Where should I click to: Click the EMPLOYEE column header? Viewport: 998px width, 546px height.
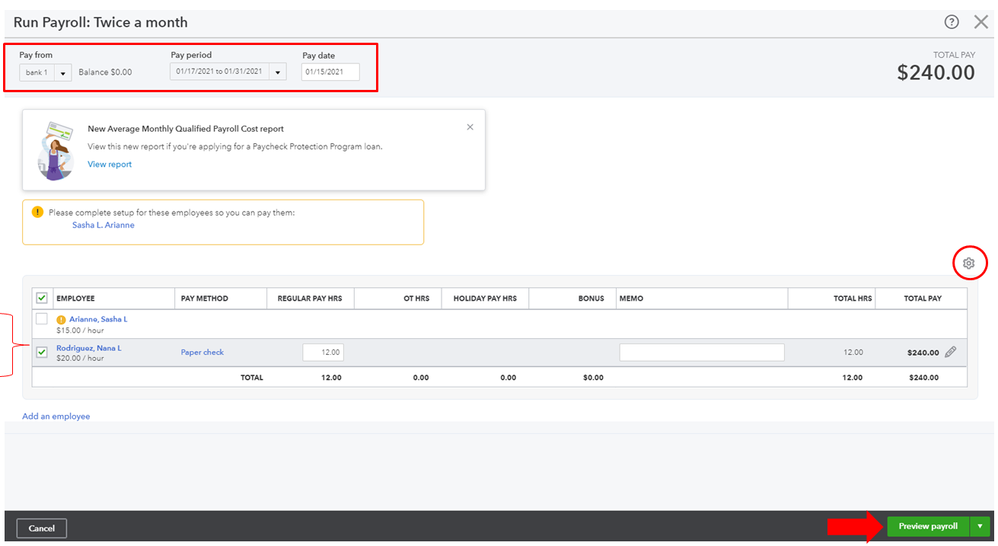coord(75,298)
